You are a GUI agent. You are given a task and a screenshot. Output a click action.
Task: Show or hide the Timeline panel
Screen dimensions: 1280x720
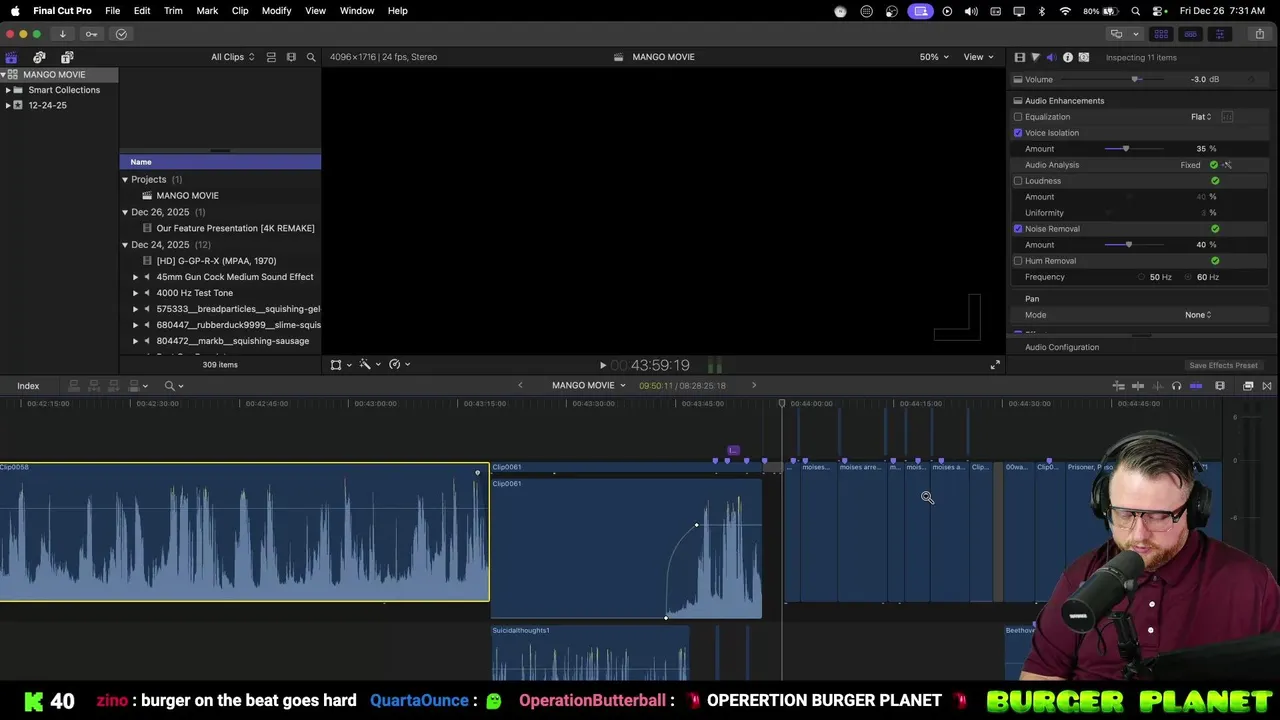point(1190,34)
